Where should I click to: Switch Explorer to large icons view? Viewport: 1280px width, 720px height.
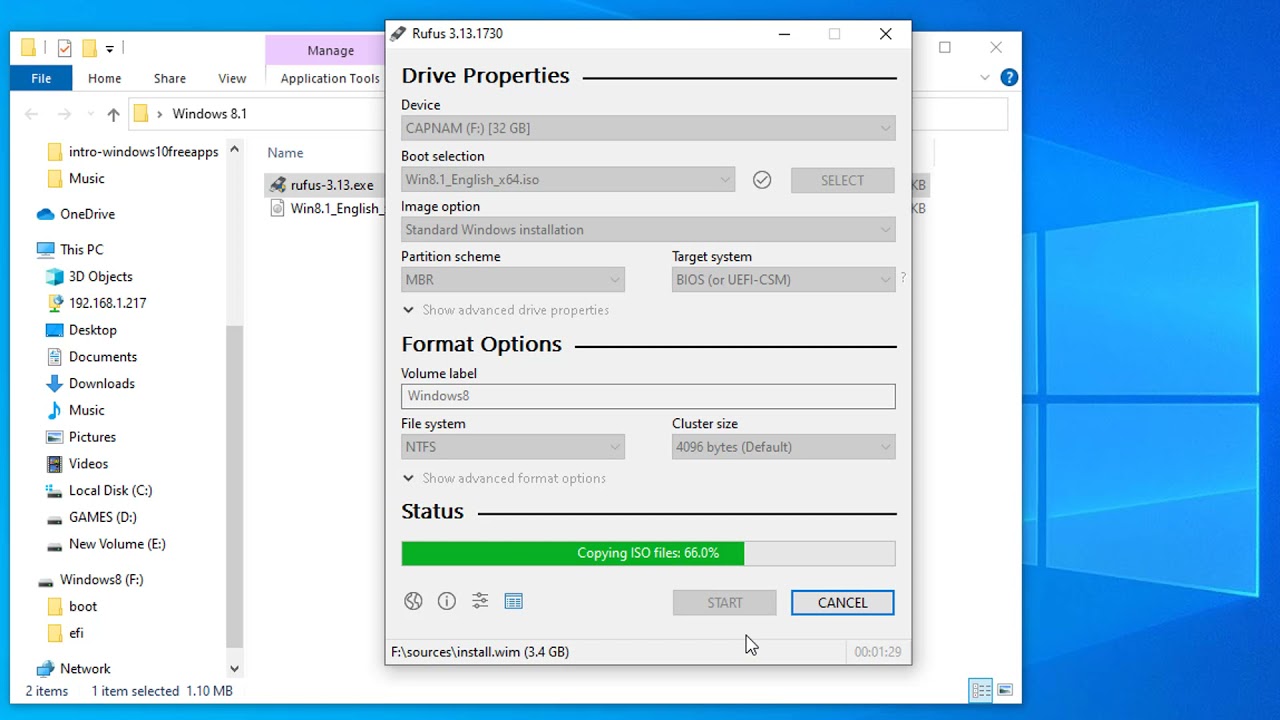coord(1005,690)
